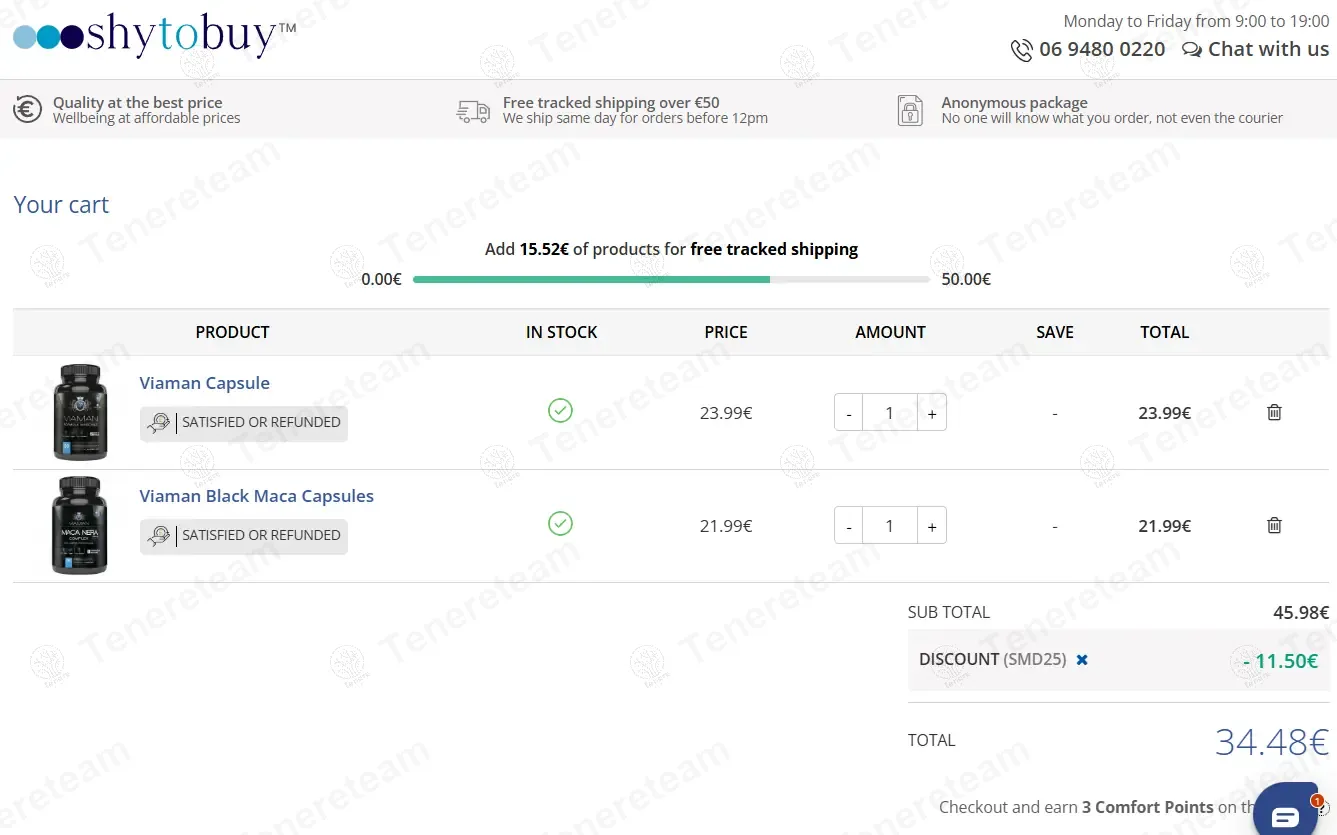Click in-stock checkmark for Viaman Capsule
This screenshot has width=1337, height=835.
561,410
